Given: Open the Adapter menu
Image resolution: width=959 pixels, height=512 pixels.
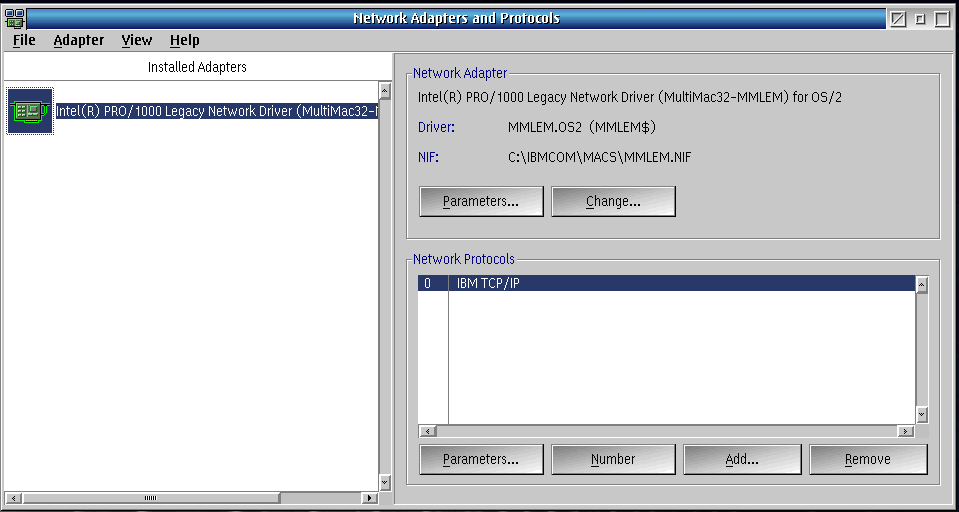Looking at the screenshot, I should (x=79, y=40).
